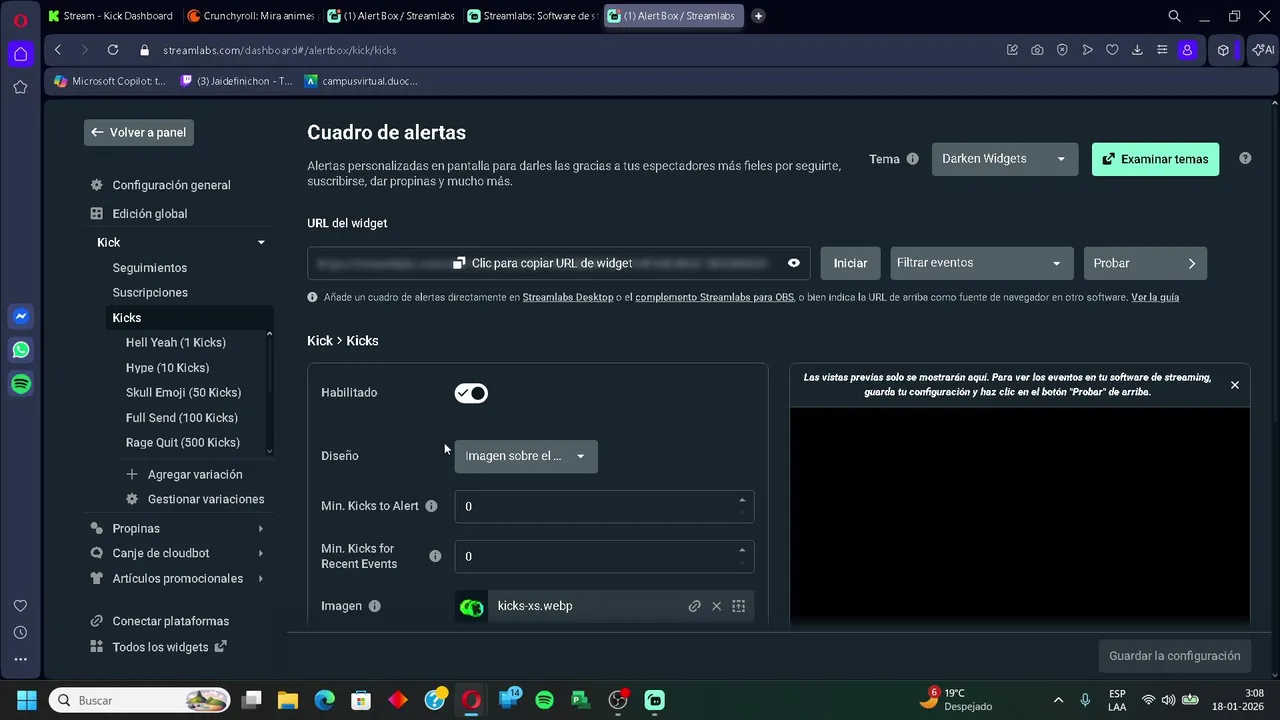Open Gestionar variaciones
Viewport: 1280px width, 720px height.
tap(195, 499)
